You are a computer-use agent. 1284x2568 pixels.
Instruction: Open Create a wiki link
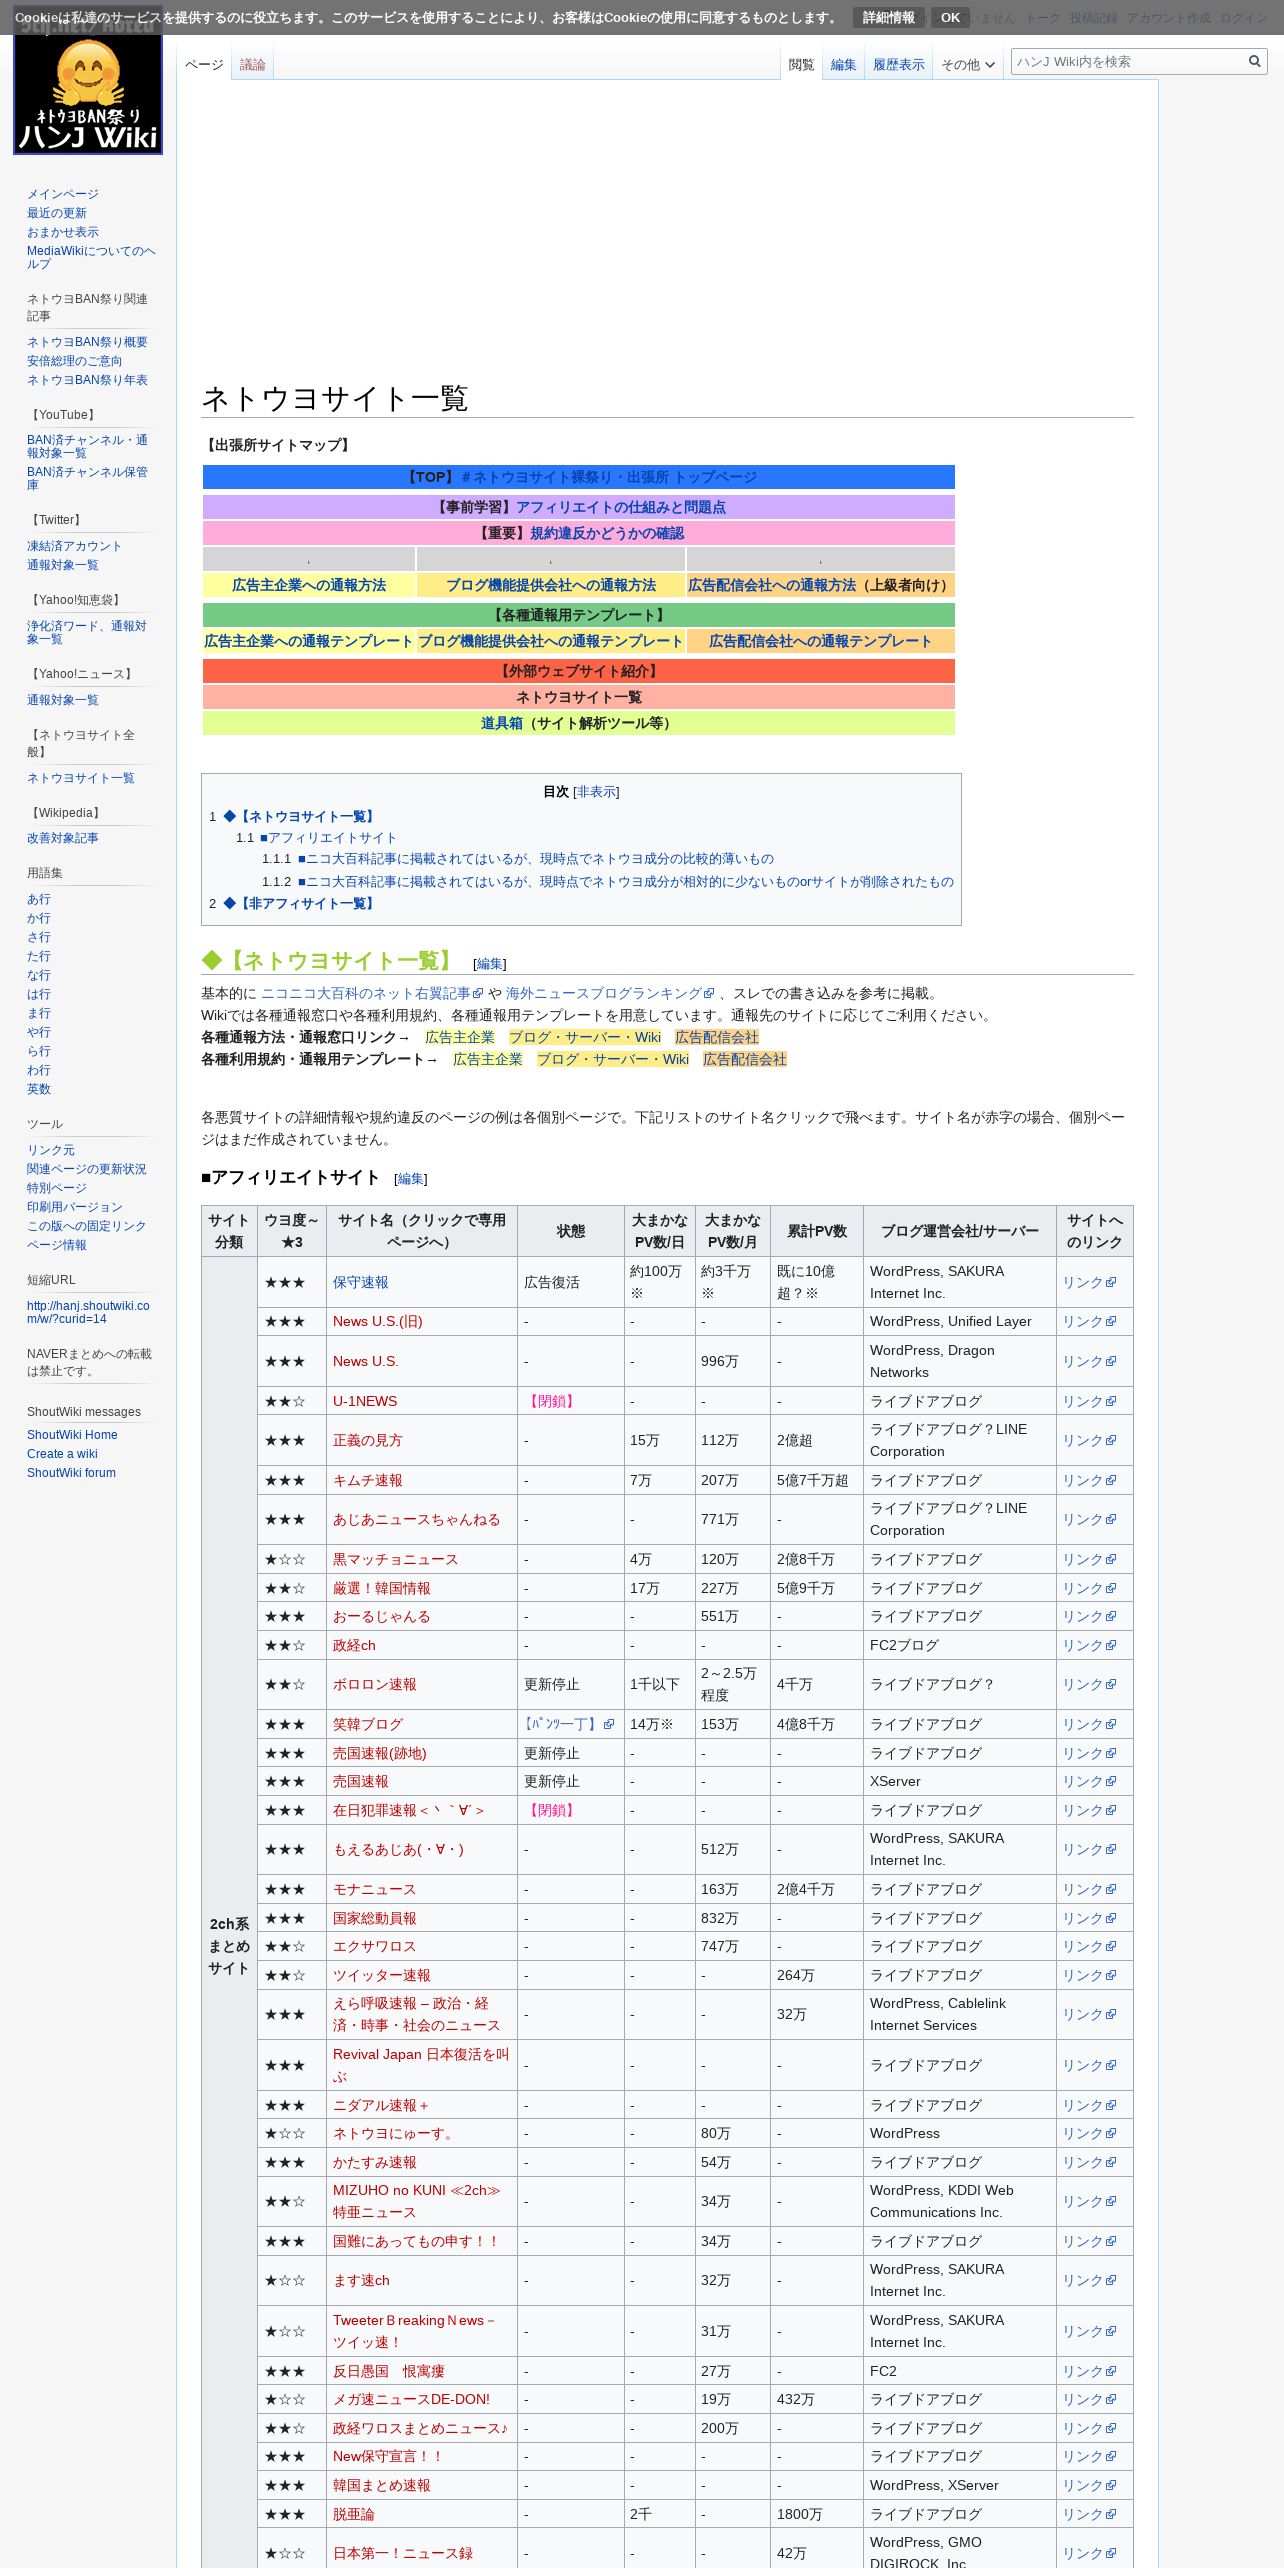click(62, 1454)
